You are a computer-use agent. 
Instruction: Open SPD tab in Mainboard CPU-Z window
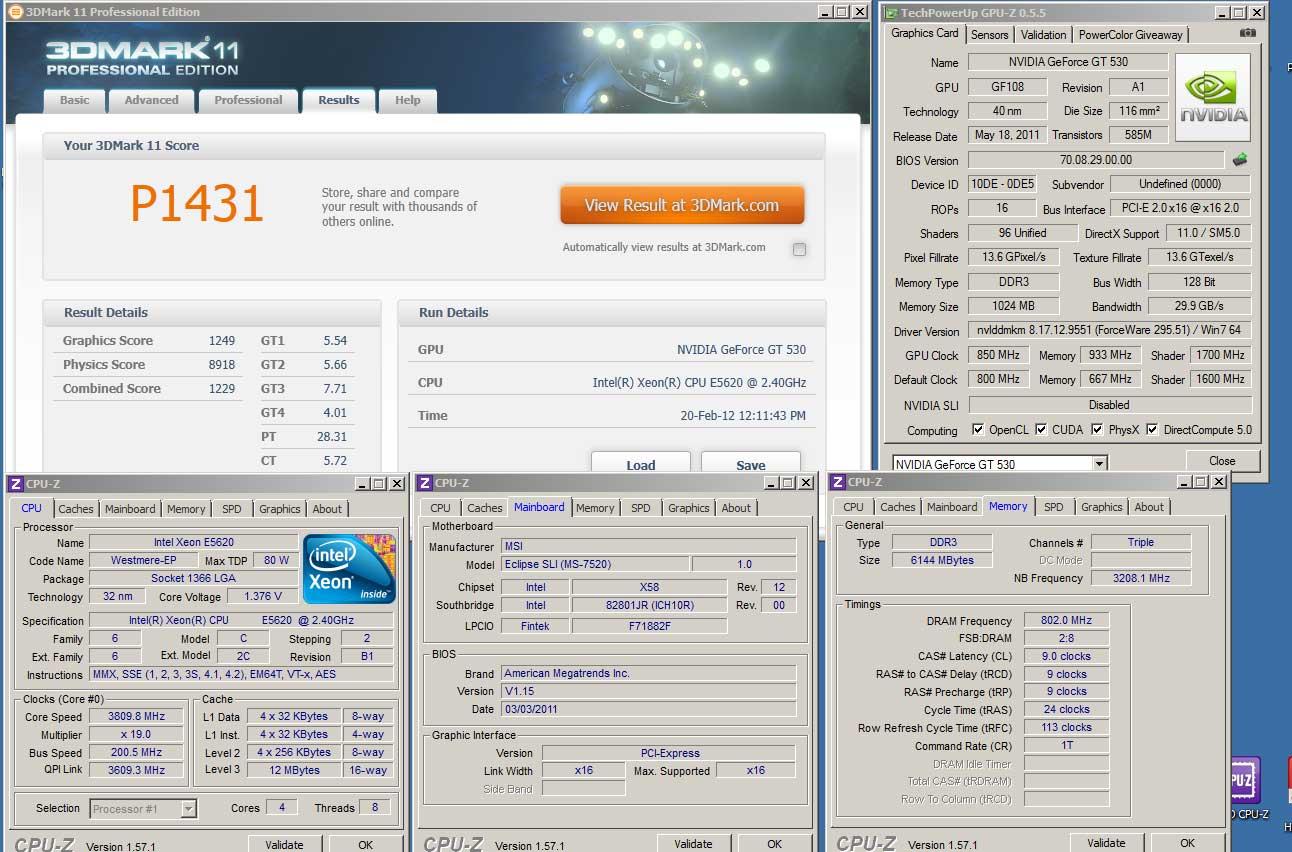(641, 508)
